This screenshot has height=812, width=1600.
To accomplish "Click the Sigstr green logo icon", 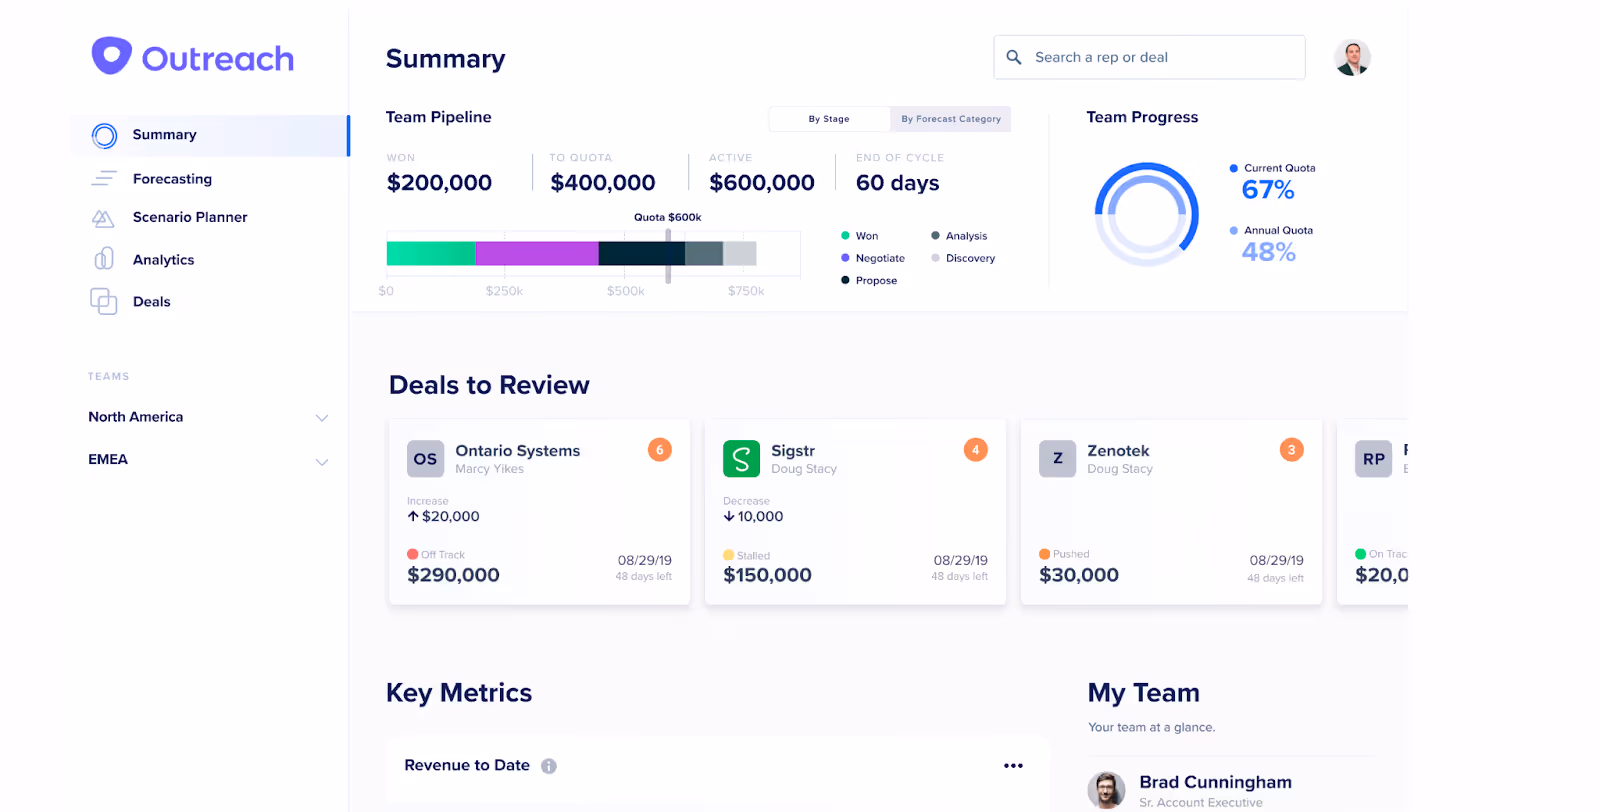I will coord(741,459).
